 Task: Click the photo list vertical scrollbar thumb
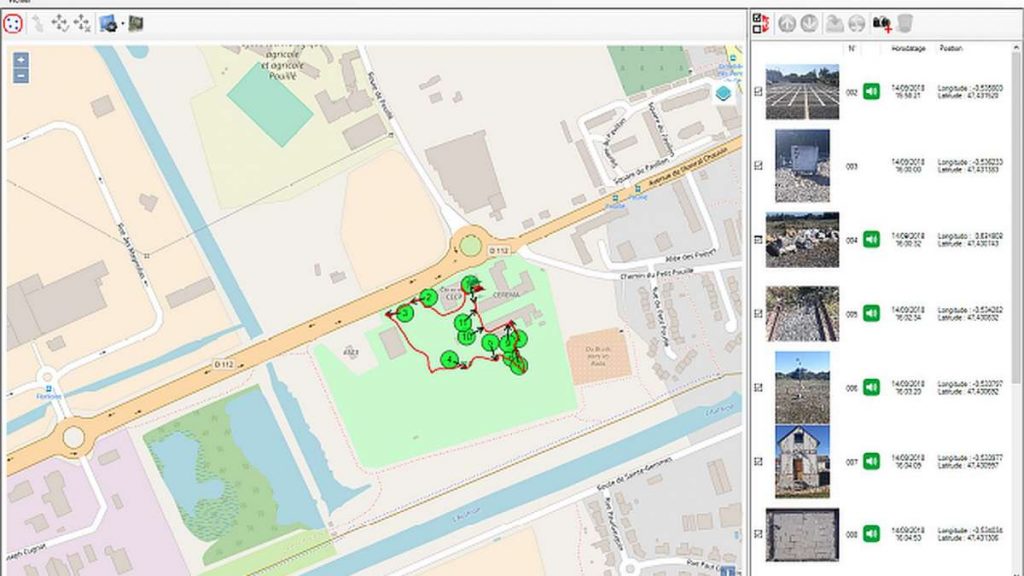click(x=1017, y=216)
